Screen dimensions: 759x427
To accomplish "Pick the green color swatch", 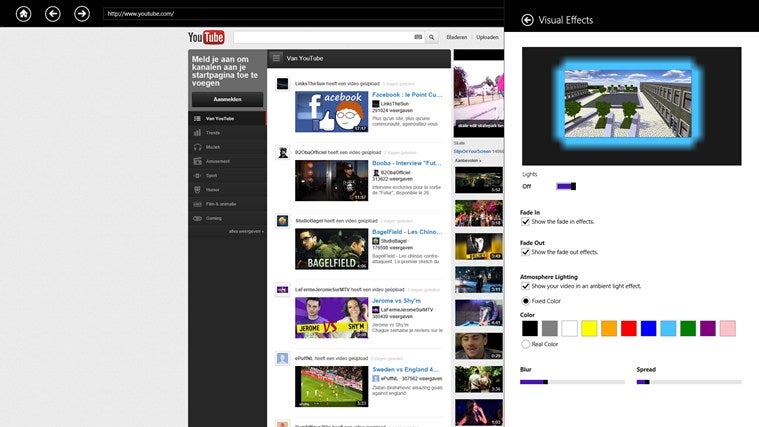I will coord(688,328).
